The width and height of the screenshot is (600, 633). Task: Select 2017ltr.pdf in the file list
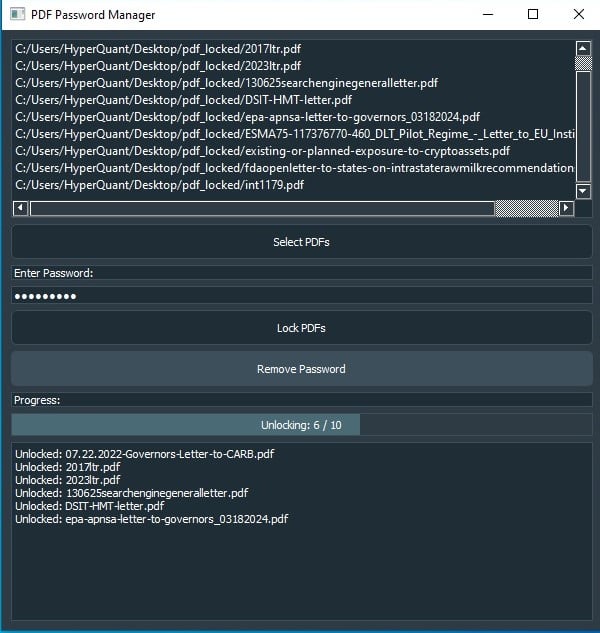tap(158, 48)
